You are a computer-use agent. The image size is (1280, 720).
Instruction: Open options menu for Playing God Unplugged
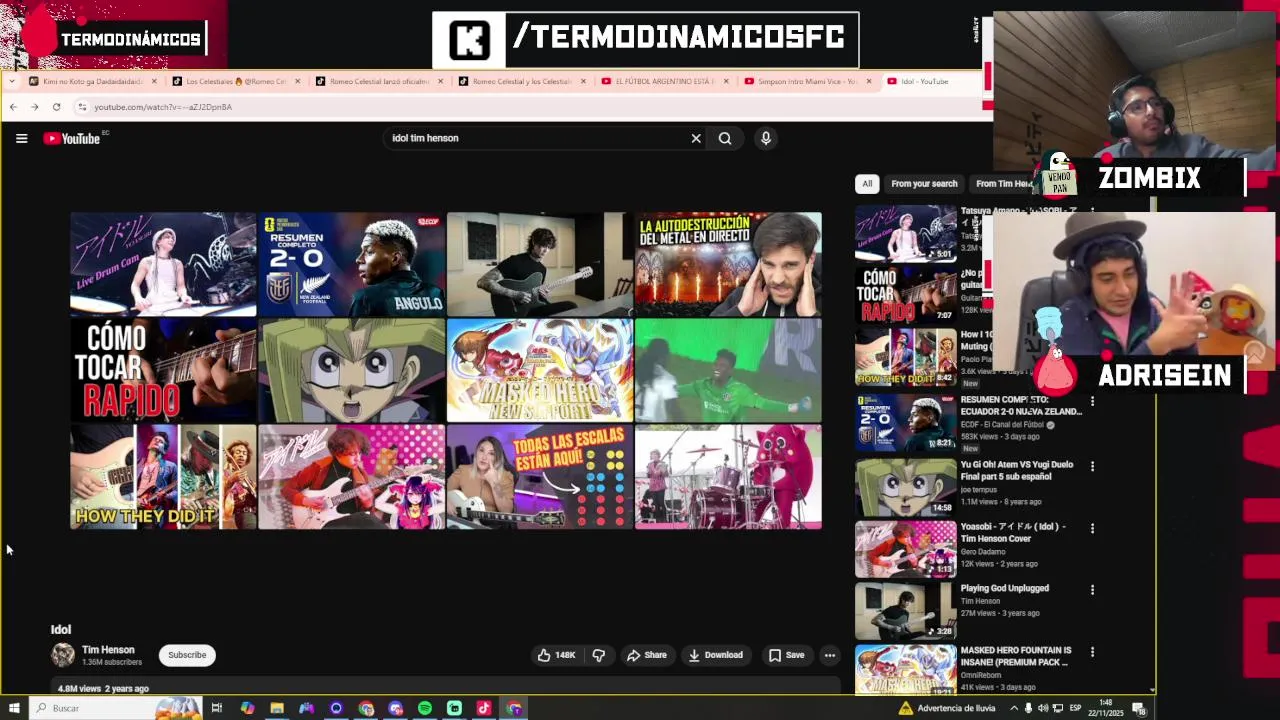(1092, 590)
